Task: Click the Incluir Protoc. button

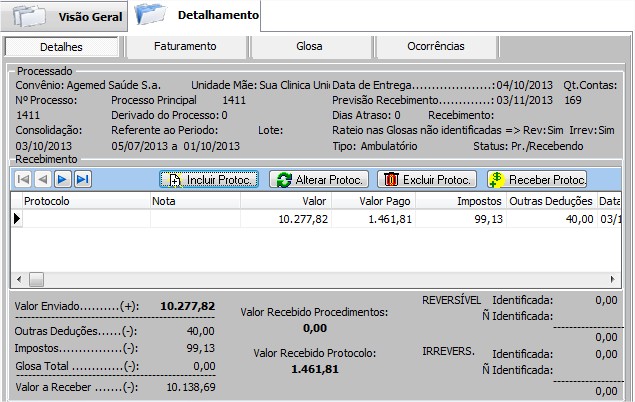Action: 209,179
